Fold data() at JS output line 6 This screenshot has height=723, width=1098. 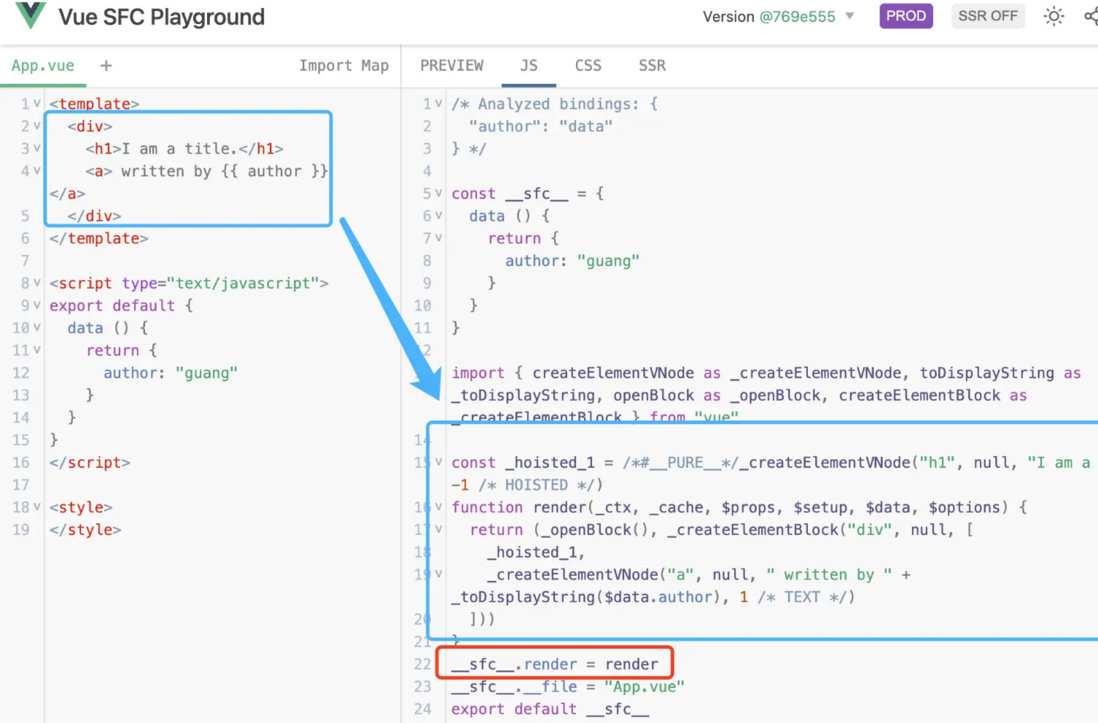click(438, 216)
